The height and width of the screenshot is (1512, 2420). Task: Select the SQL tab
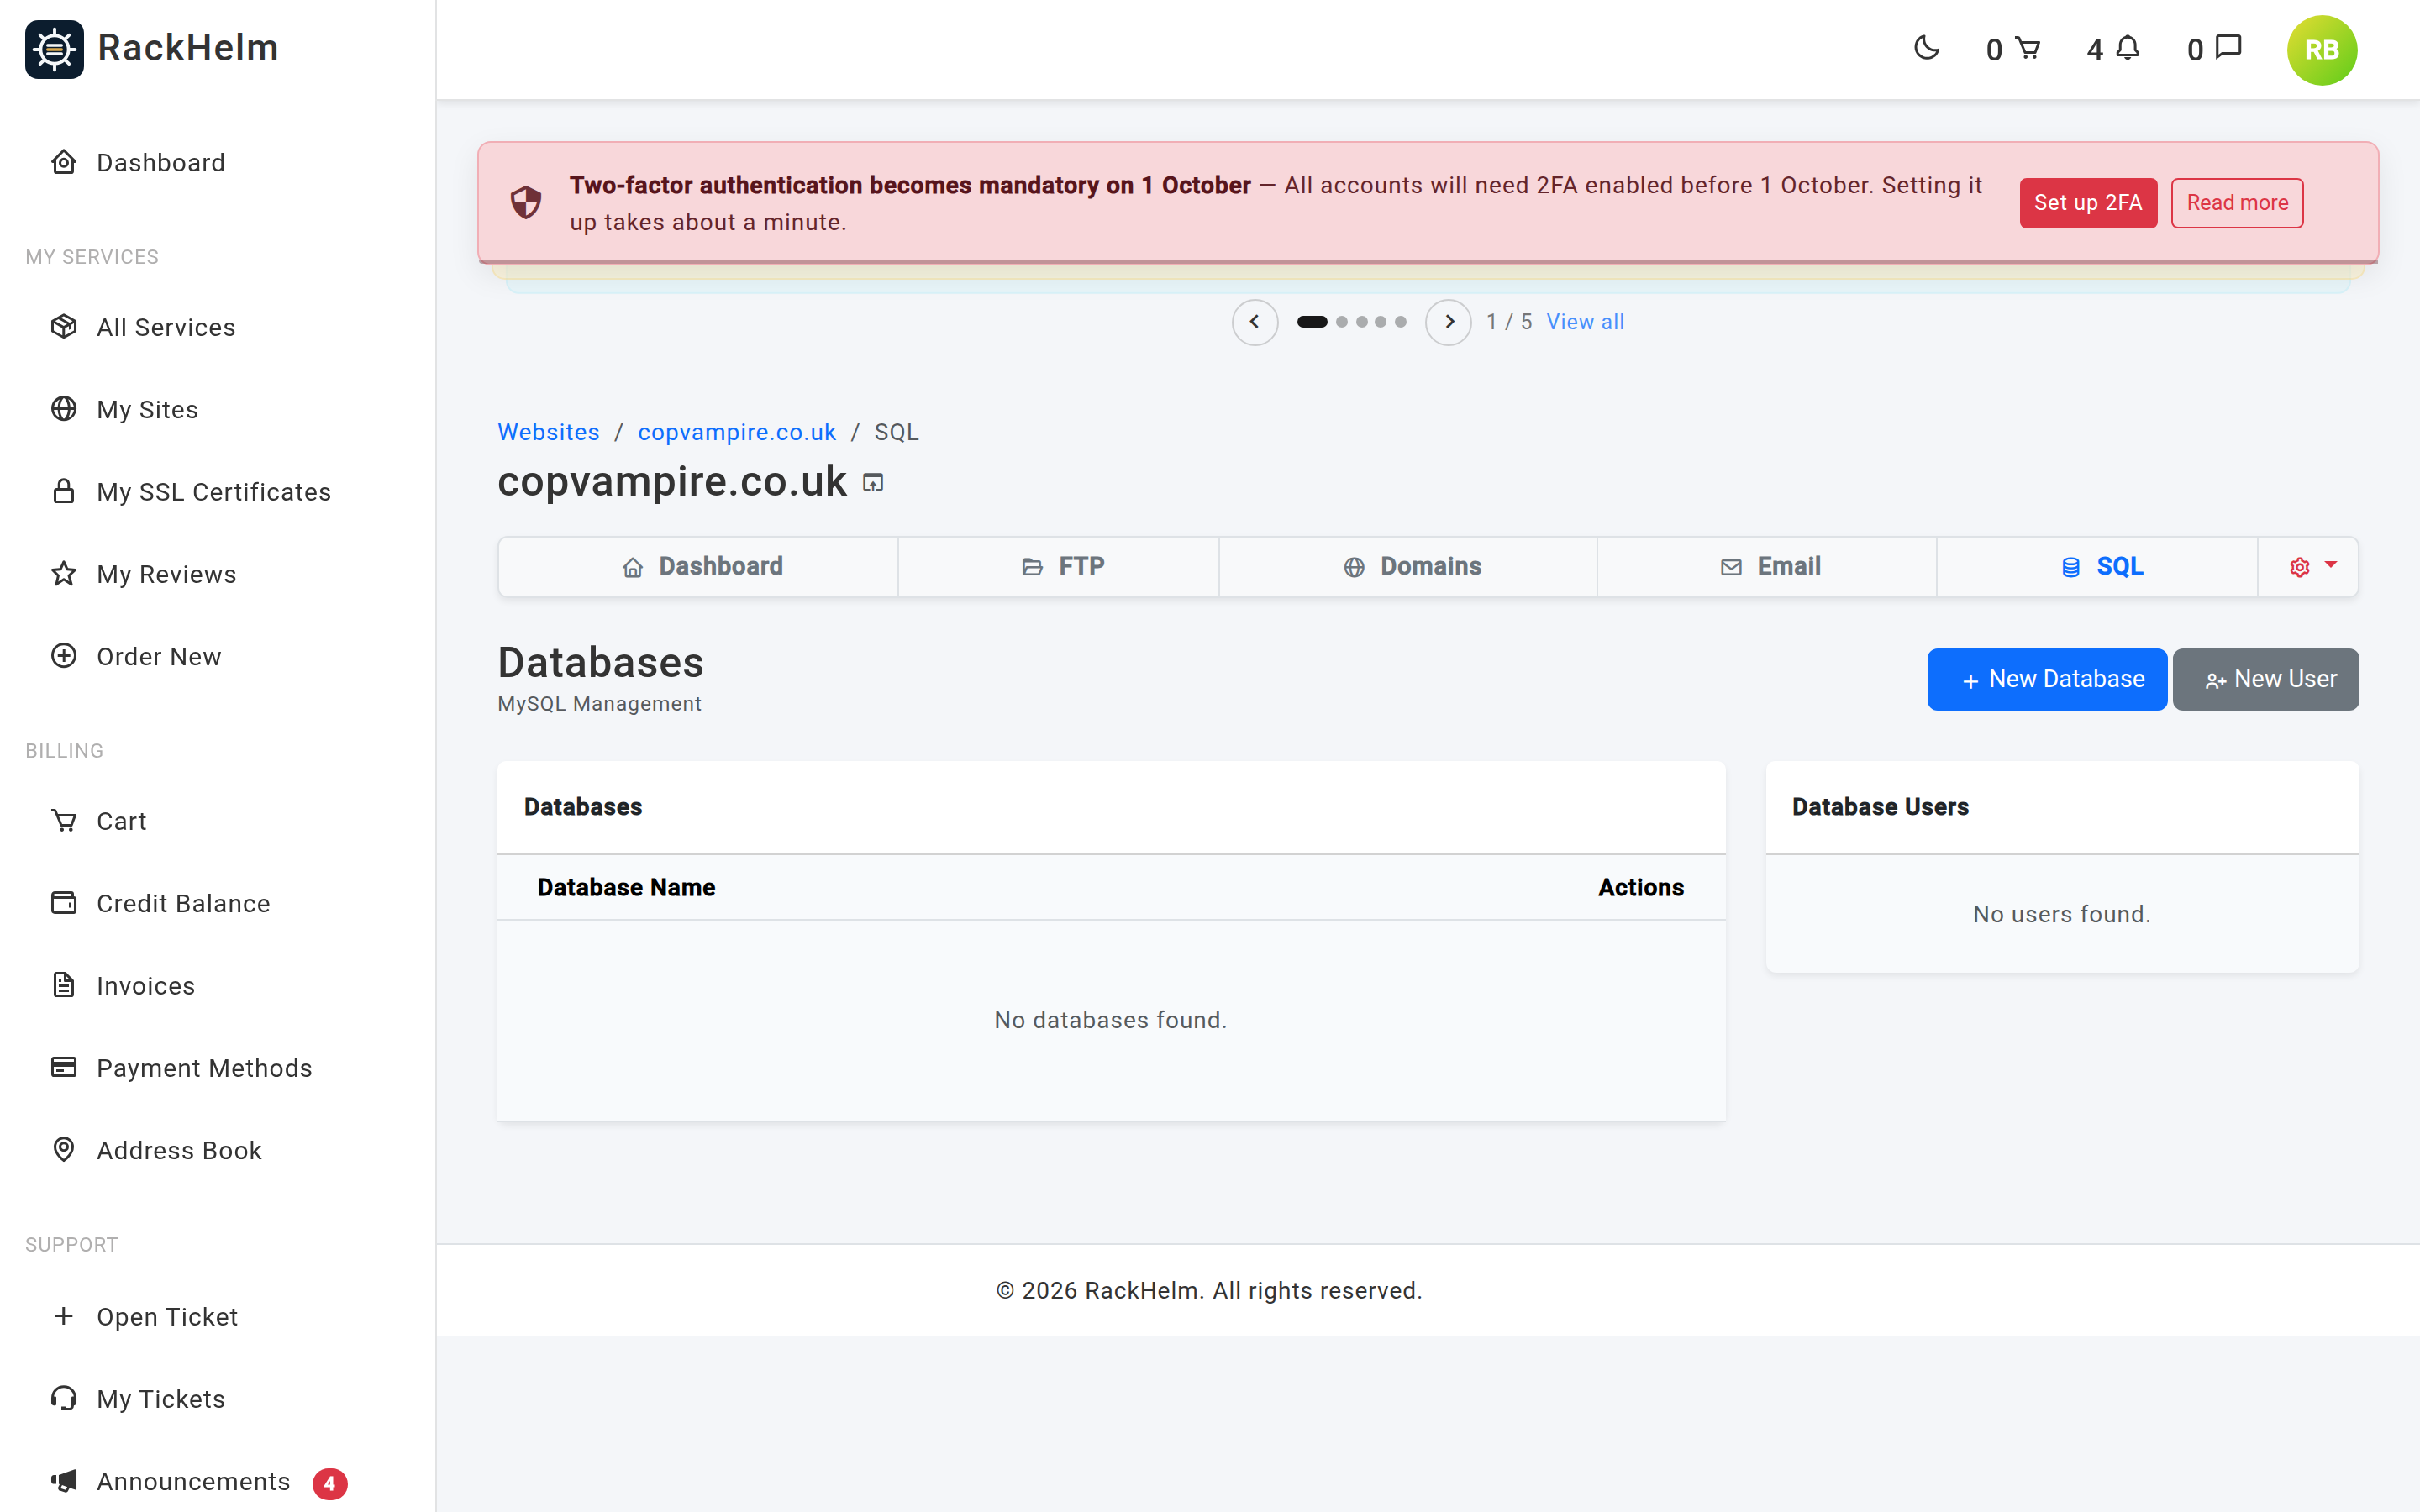[x=2097, y=567]
